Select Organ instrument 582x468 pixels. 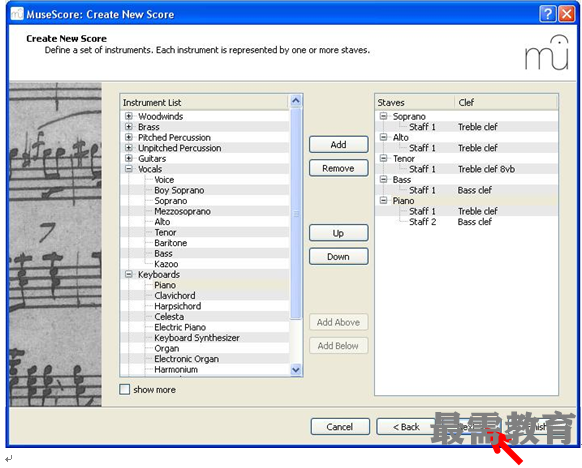point(167,348)
